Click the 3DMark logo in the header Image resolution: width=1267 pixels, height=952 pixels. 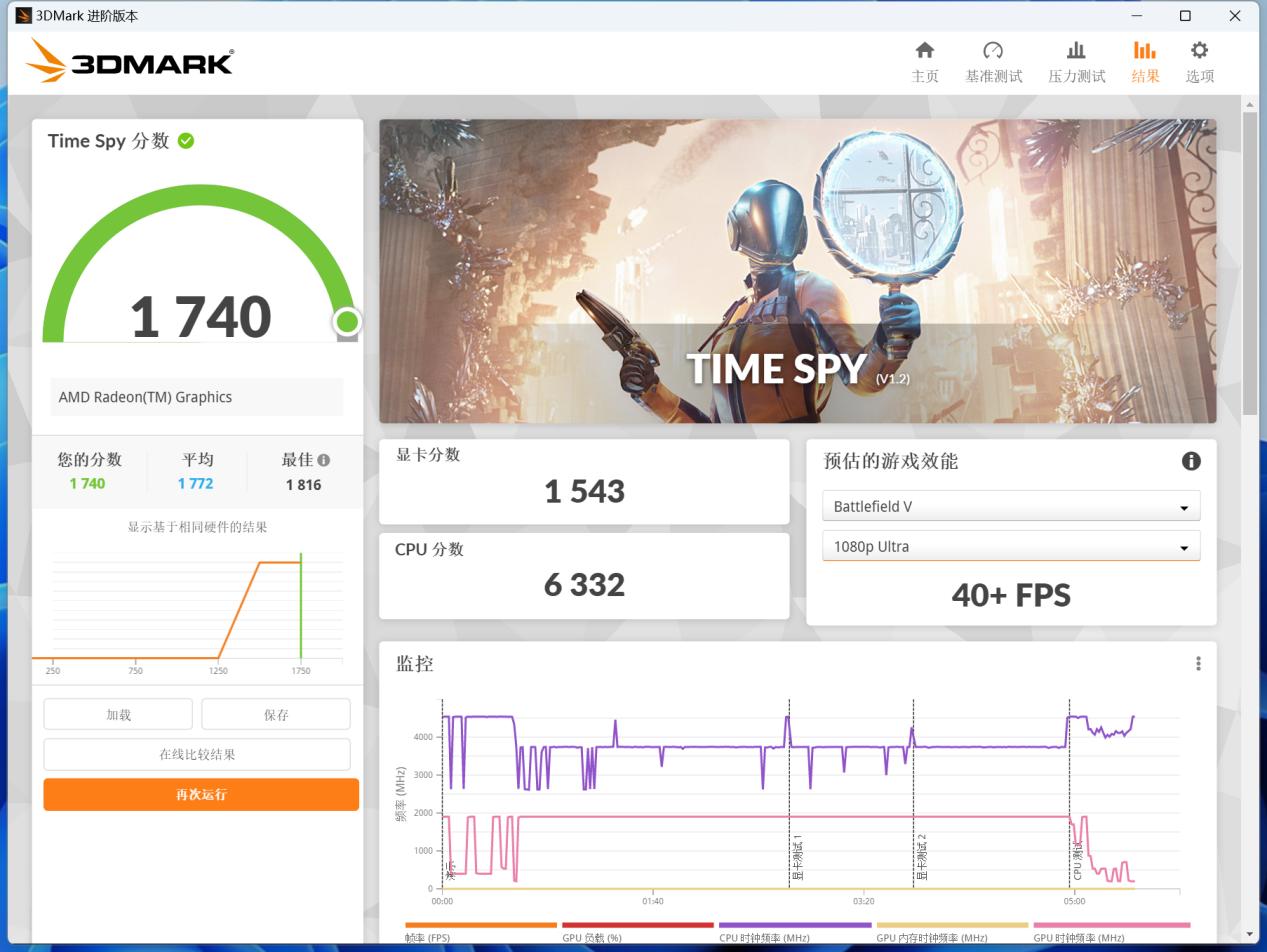[x=130, y=61]
